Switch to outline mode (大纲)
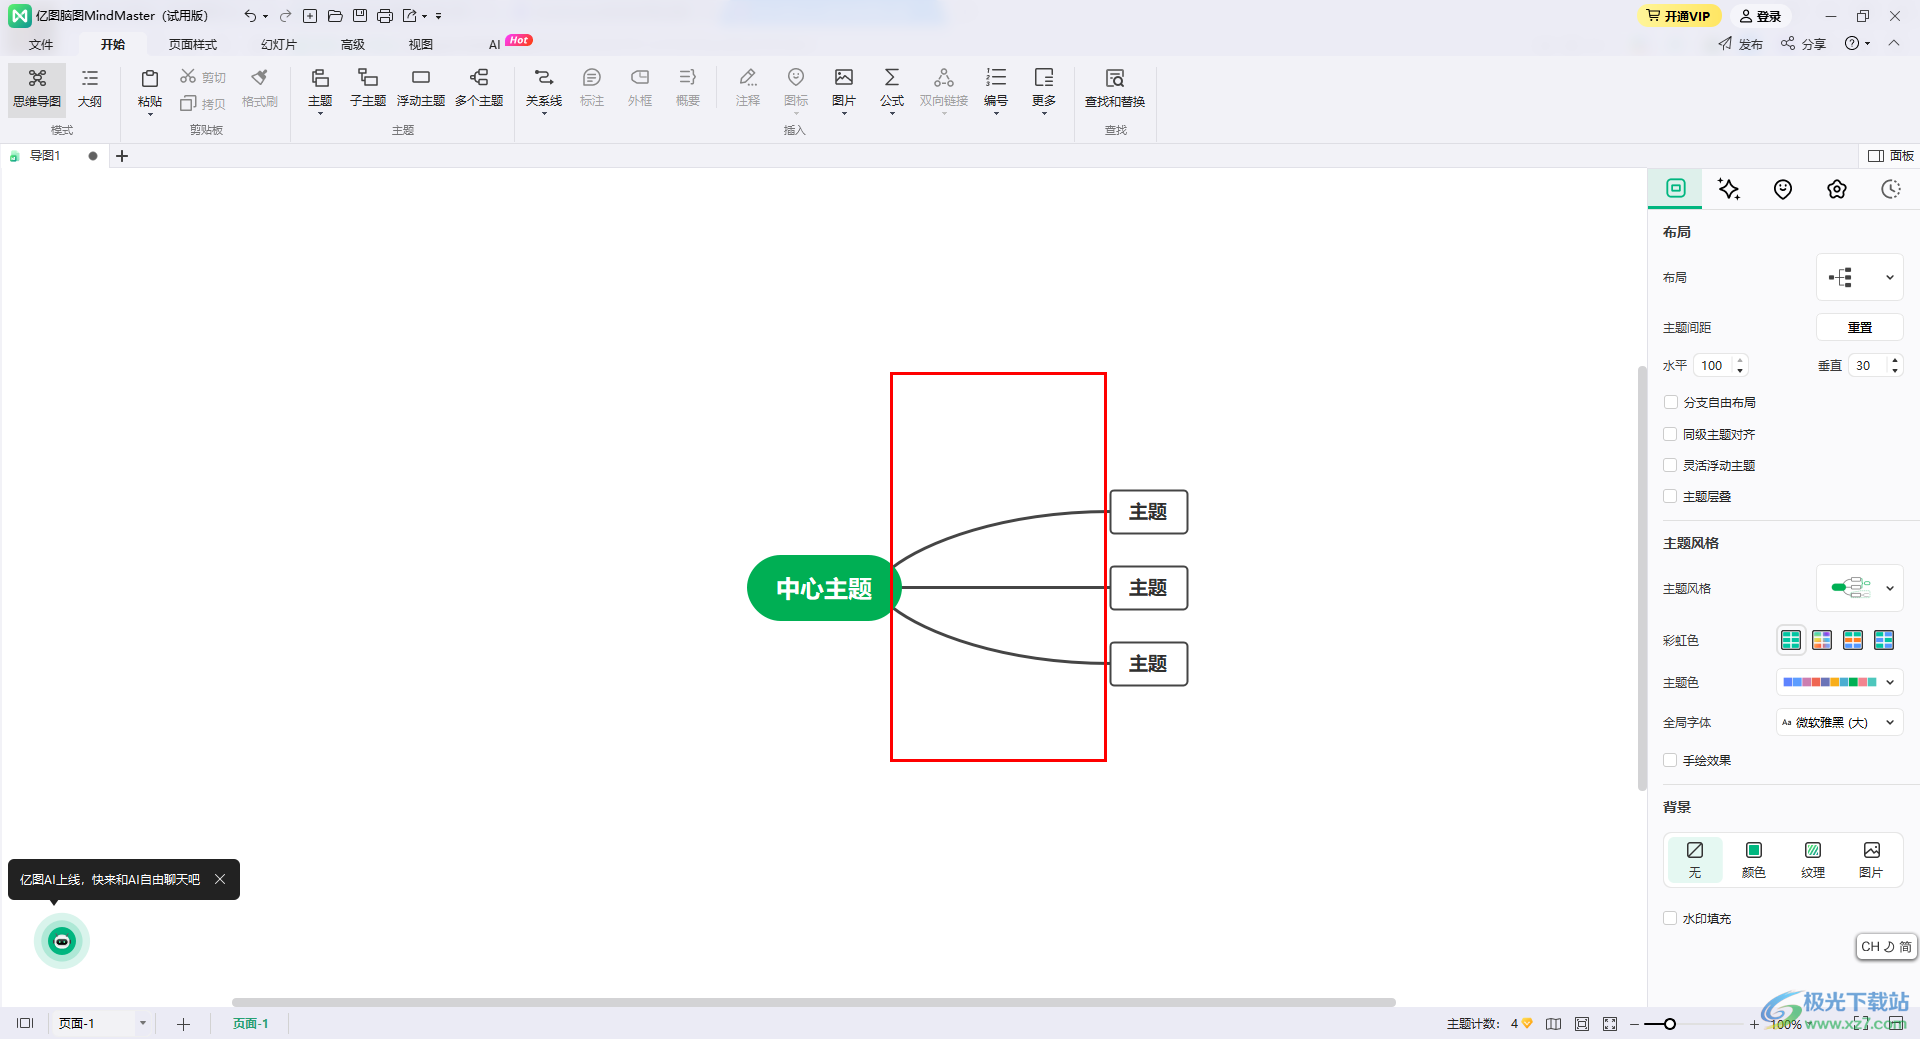The height and width of the screenshot is (1040, 1920). point(90,89)
